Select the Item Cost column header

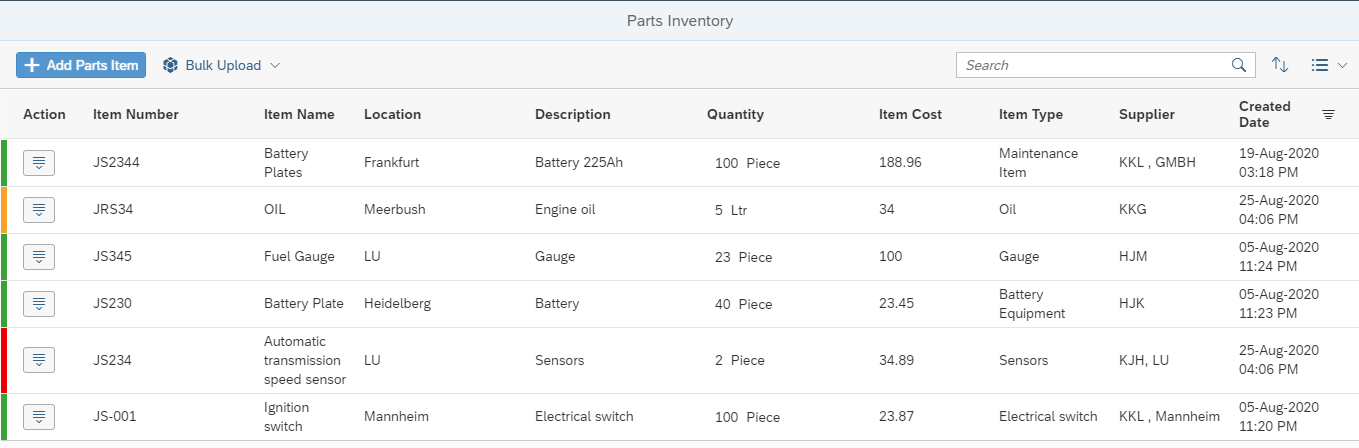910,114
